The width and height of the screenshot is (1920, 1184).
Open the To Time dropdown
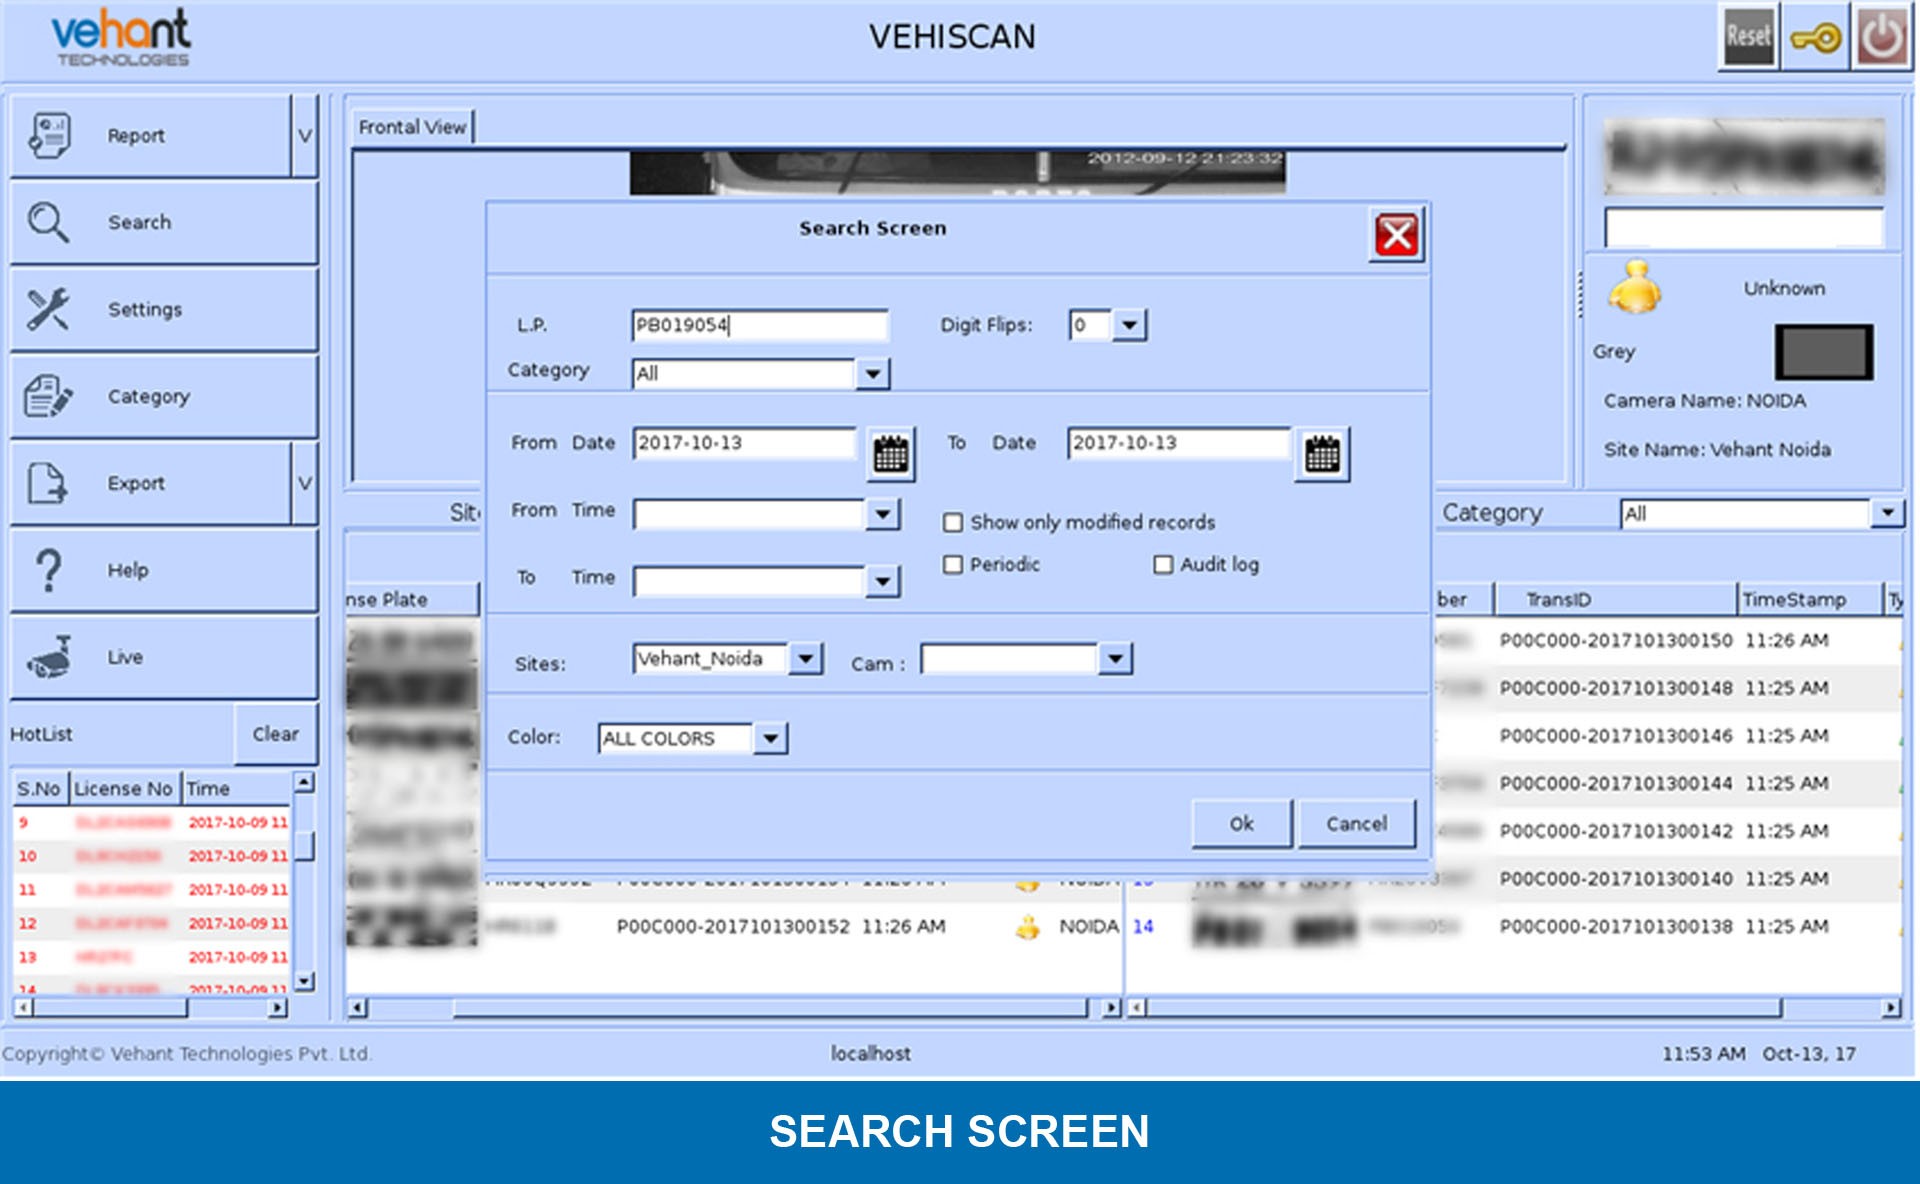tap(882, 581)
